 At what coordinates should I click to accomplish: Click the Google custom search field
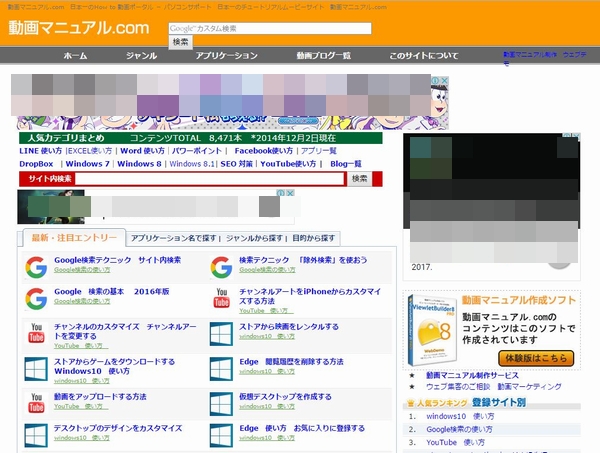(270, 28)
